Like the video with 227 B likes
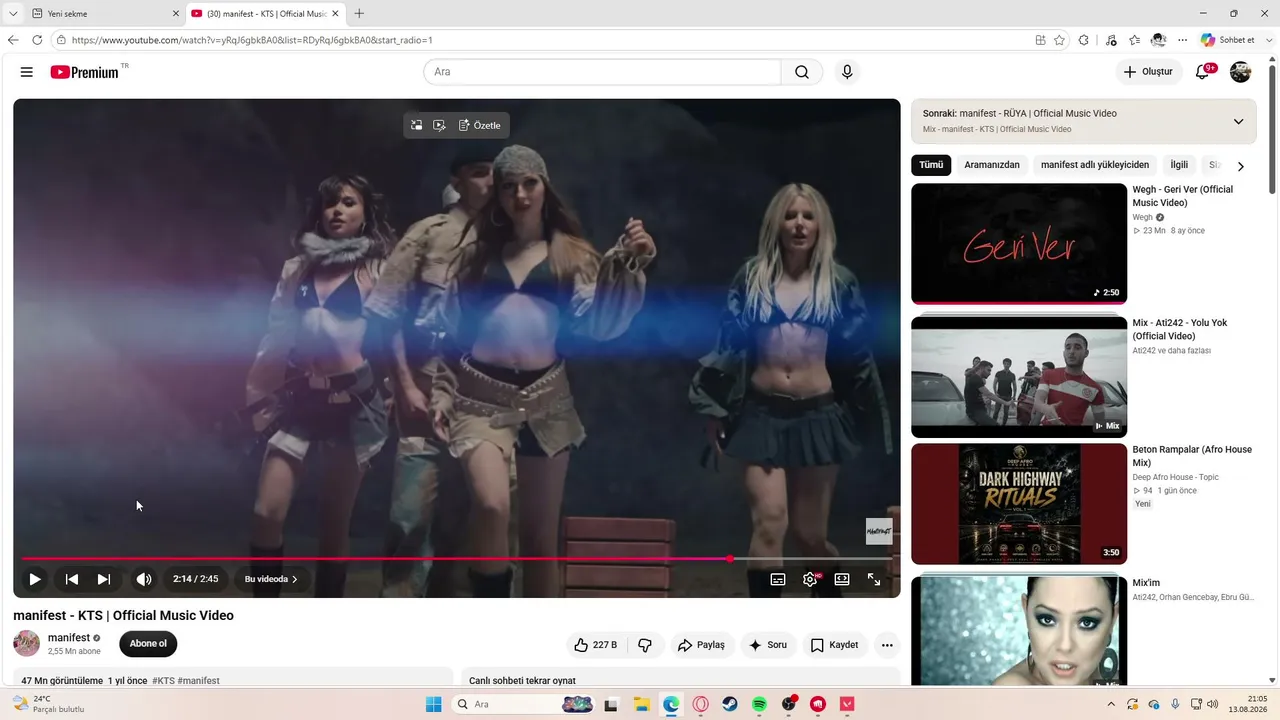Viewport: 1280px width, 720px height. click(595, 645)
